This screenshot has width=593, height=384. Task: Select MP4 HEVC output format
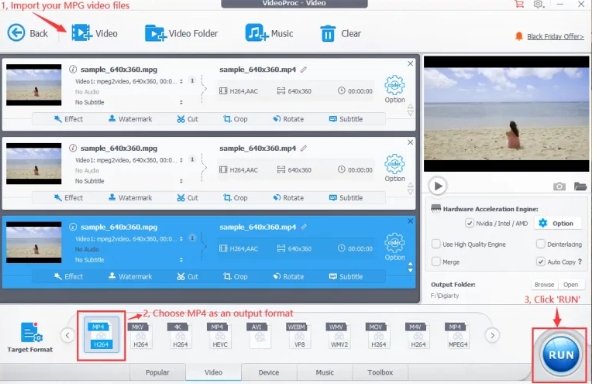(220, 335)
